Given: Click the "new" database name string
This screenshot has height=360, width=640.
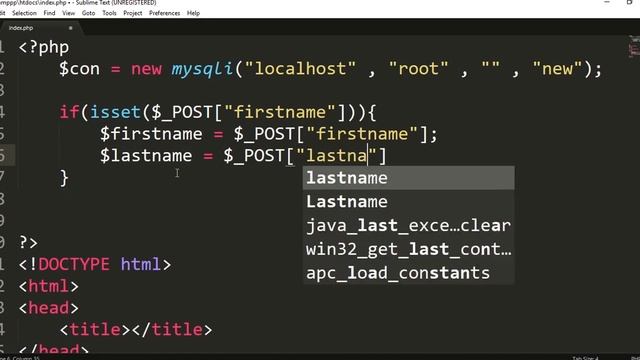Looking at the screenshot, I should (558, 69).
